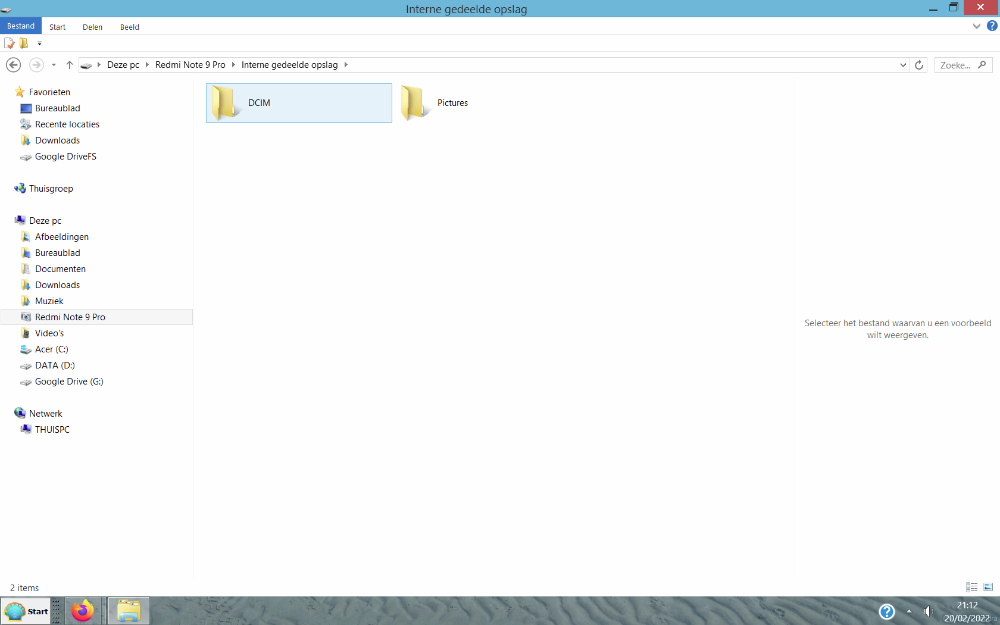1000x625 pixels.
Task: Expand the ribbon with the chevron
Action: coord(977,26)
